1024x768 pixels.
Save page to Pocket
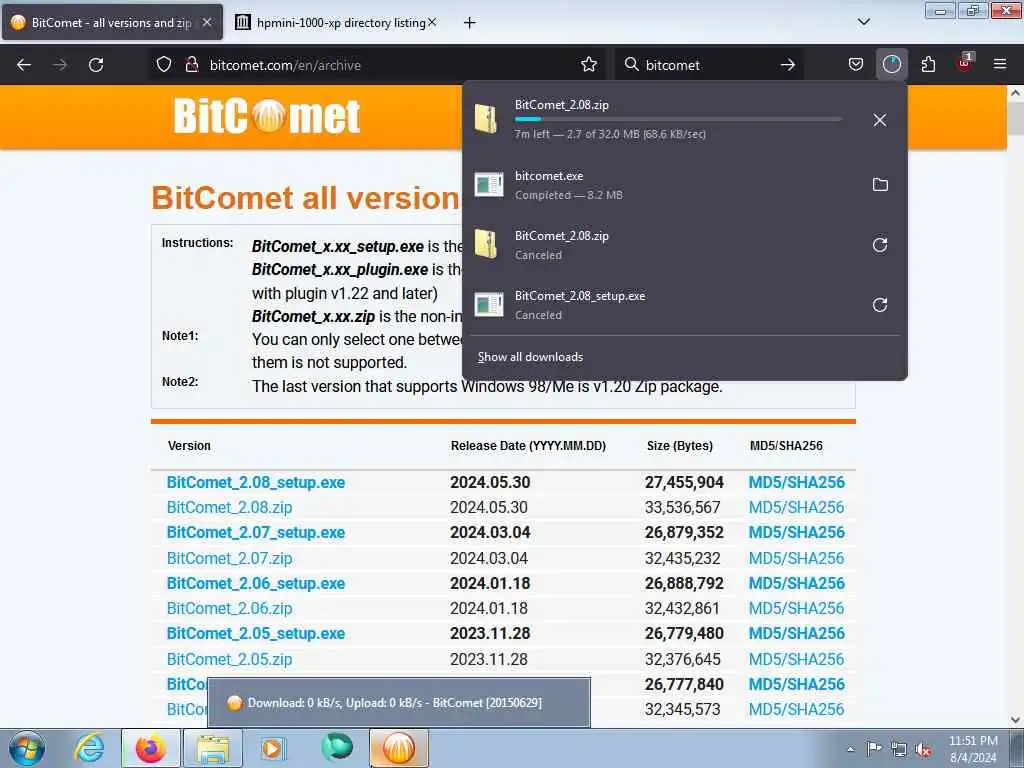[x=856, y=65]
